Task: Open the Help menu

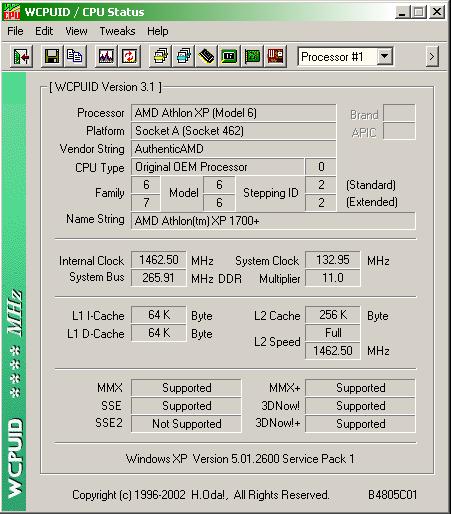Action: (158, 31)
